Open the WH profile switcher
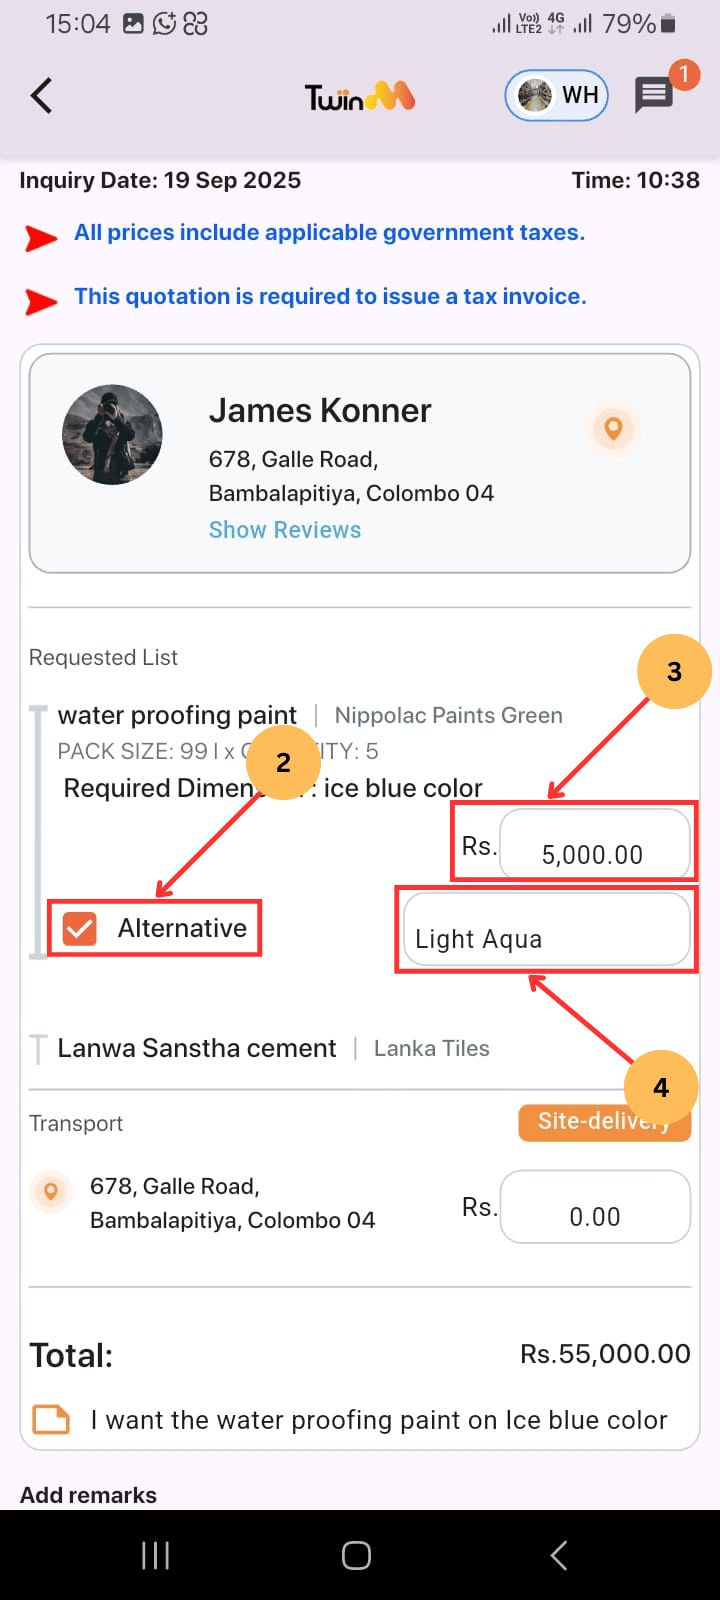This screenshot has width=720, height=1600. click(x=557, y=96)
